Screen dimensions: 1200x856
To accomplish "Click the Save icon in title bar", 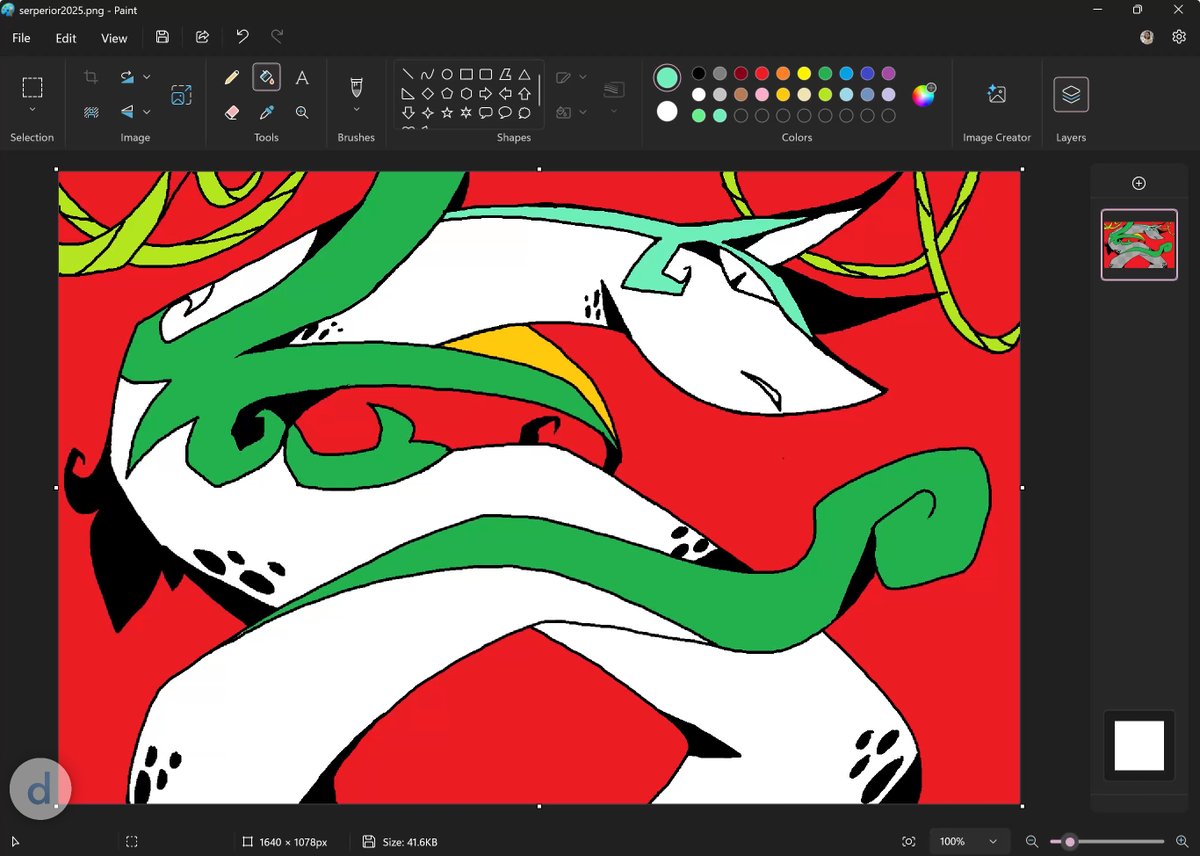I will tap(162, 37).
